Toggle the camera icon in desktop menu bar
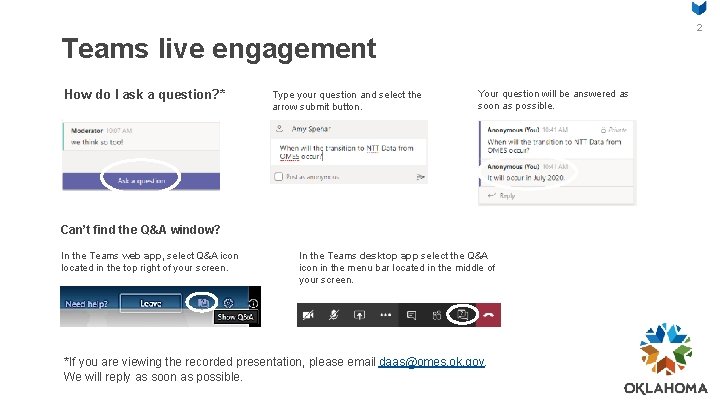720x405 pixels. click(308, 315)
